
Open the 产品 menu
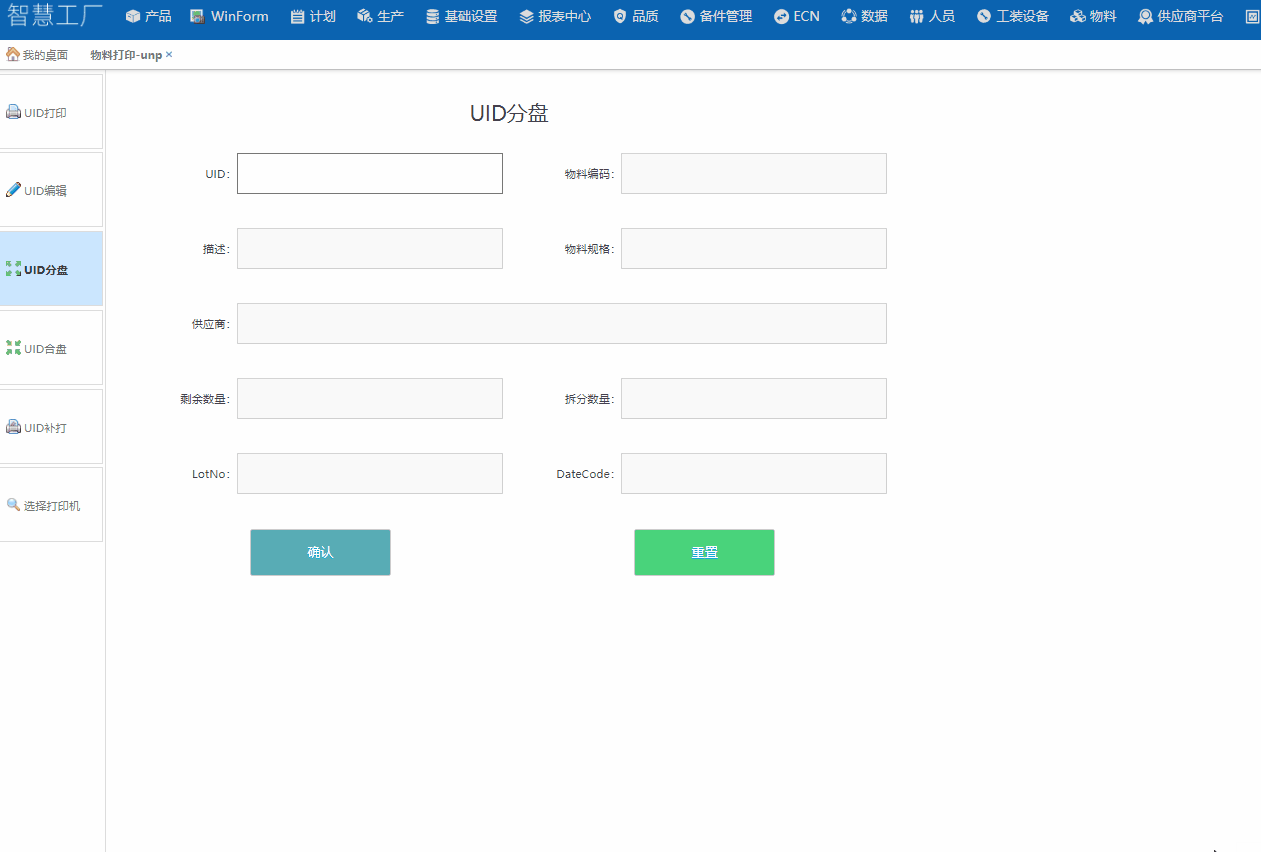point(148,17)
